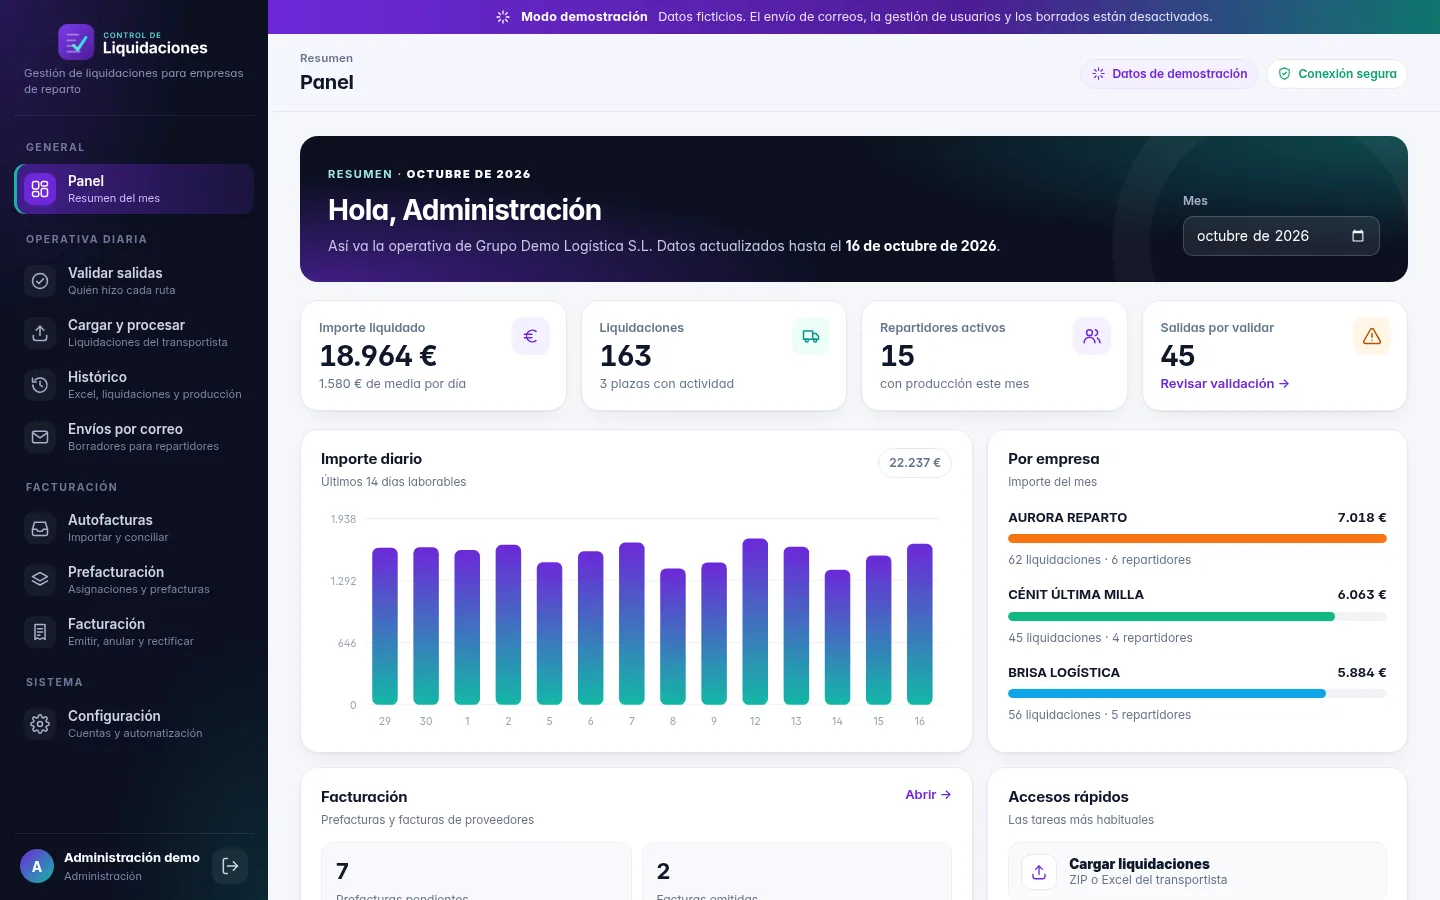Click the Facturación receipt icon
The height and width of the screenshot is (900, 1440).
40,632
